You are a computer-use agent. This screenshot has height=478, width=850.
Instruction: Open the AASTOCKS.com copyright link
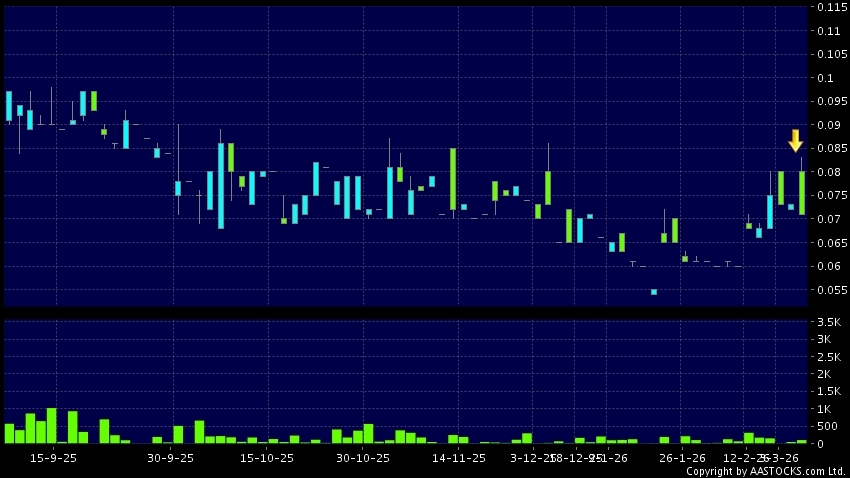point(765,471)
